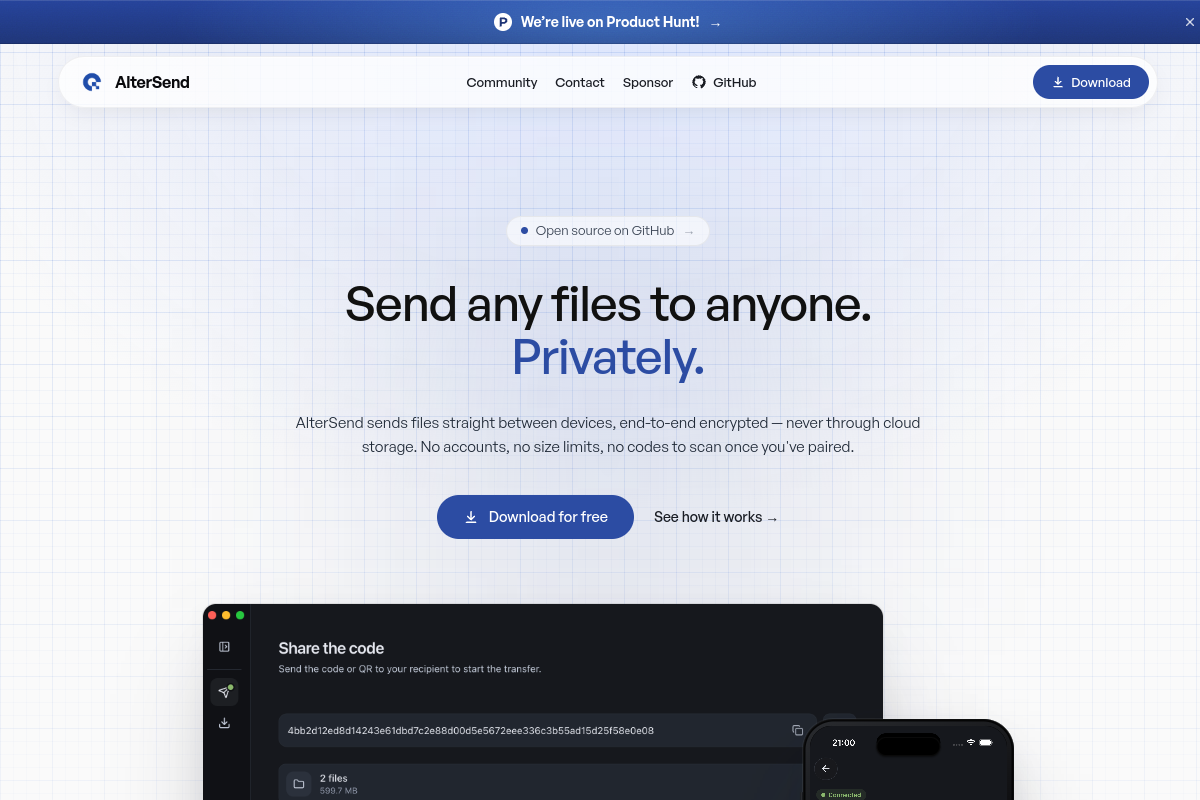Toggle the sidebar panel icon in app preview
The width and height of the screenshot is (1200, 800).
click(225, 647)
